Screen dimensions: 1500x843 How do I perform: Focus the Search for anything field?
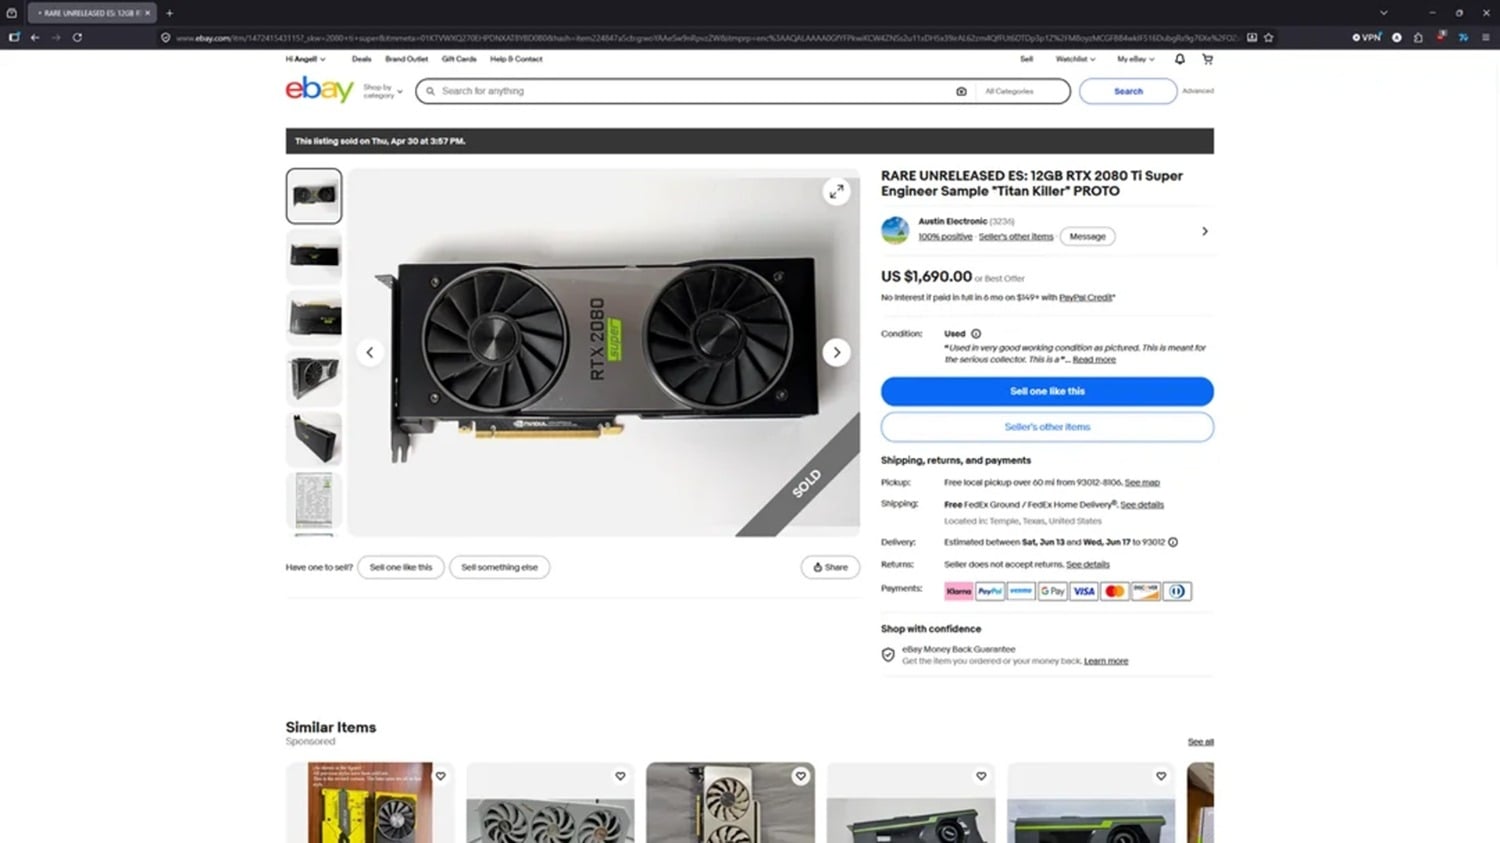690,91
